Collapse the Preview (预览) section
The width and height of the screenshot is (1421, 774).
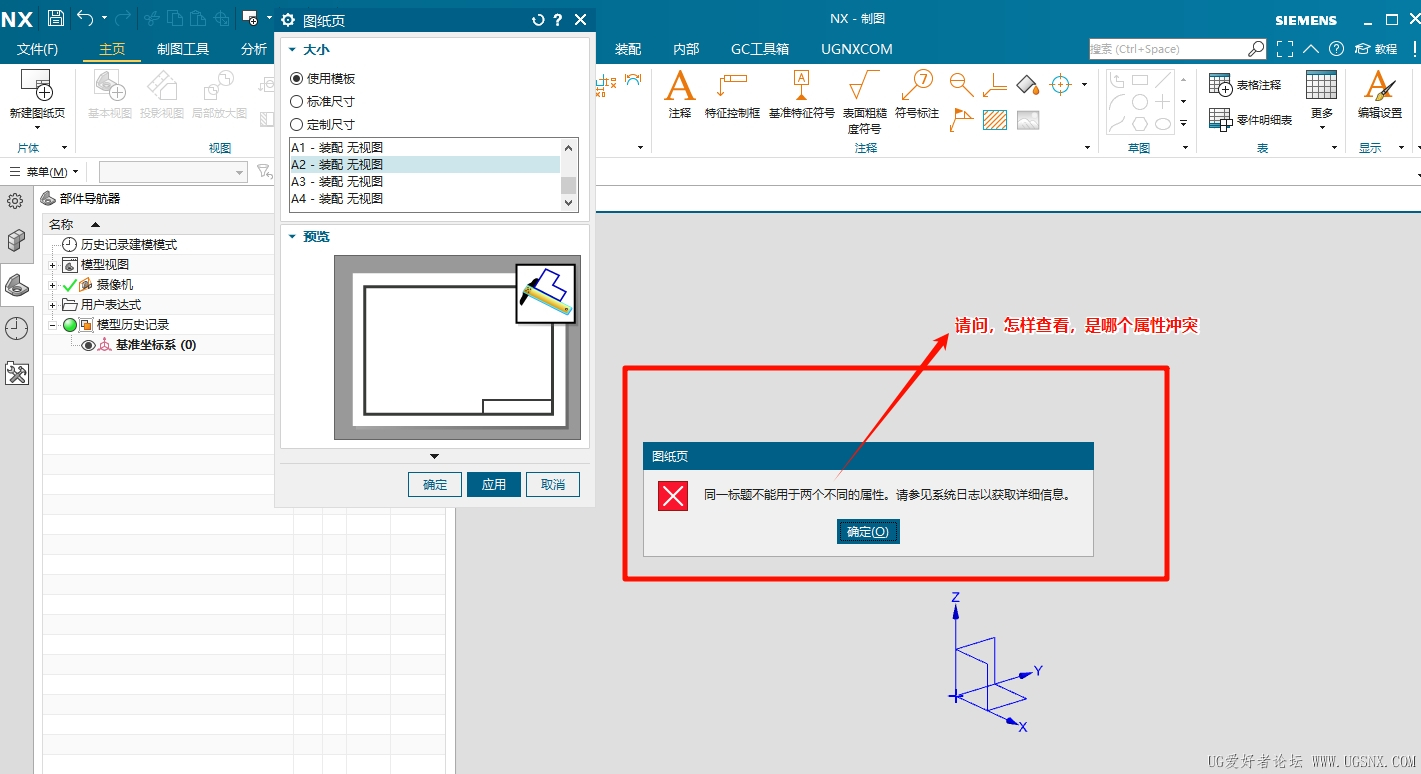coord(293,237)
